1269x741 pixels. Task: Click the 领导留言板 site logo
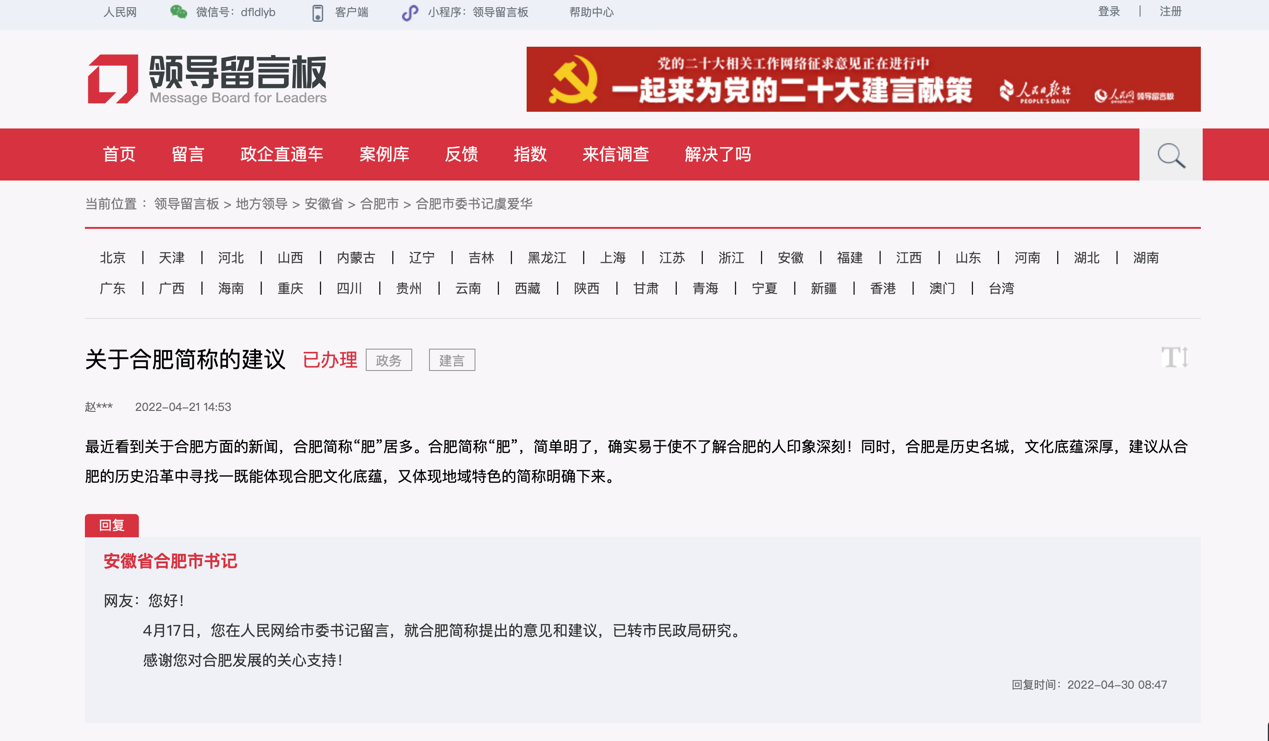[206, 80]
